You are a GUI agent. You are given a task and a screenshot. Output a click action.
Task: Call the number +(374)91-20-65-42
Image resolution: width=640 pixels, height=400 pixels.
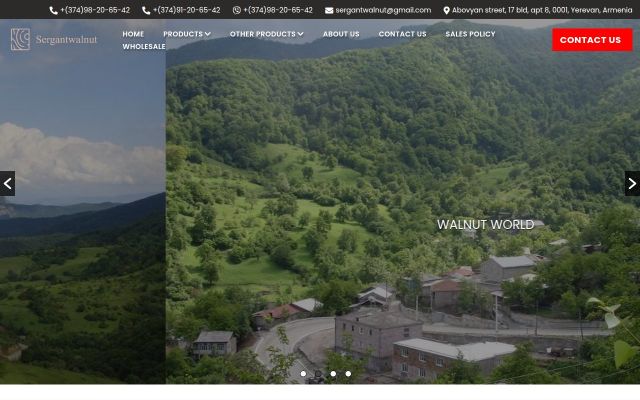point(187,10)
